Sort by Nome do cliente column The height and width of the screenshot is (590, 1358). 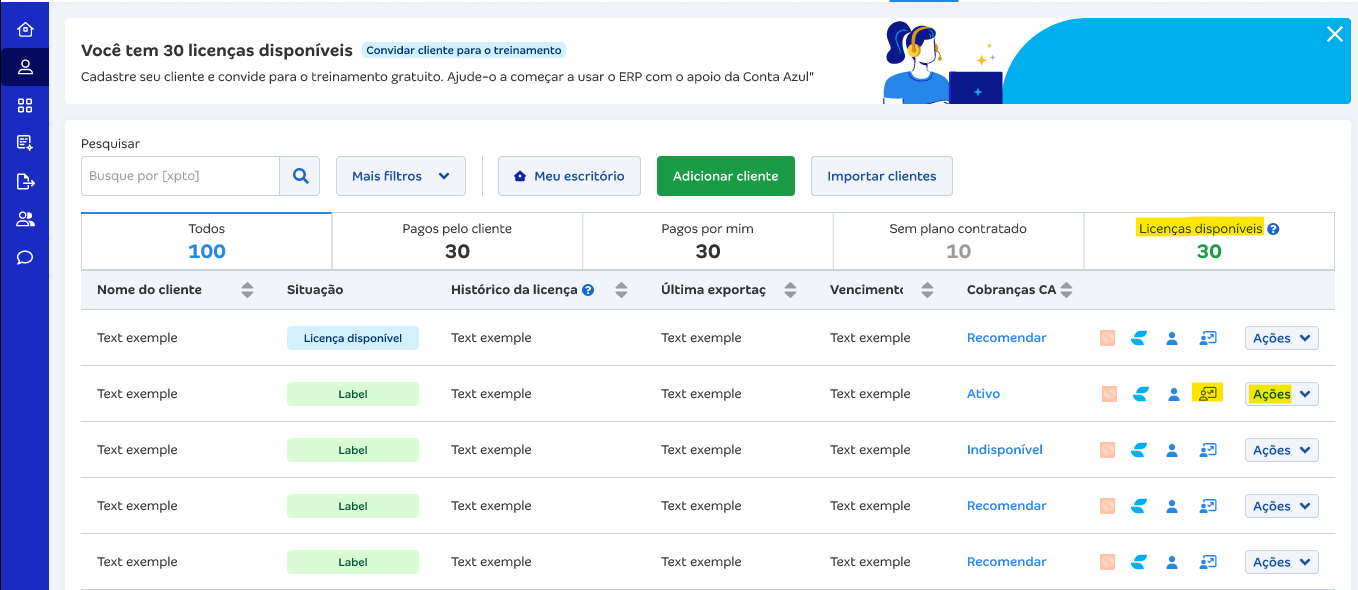[246, 288]
